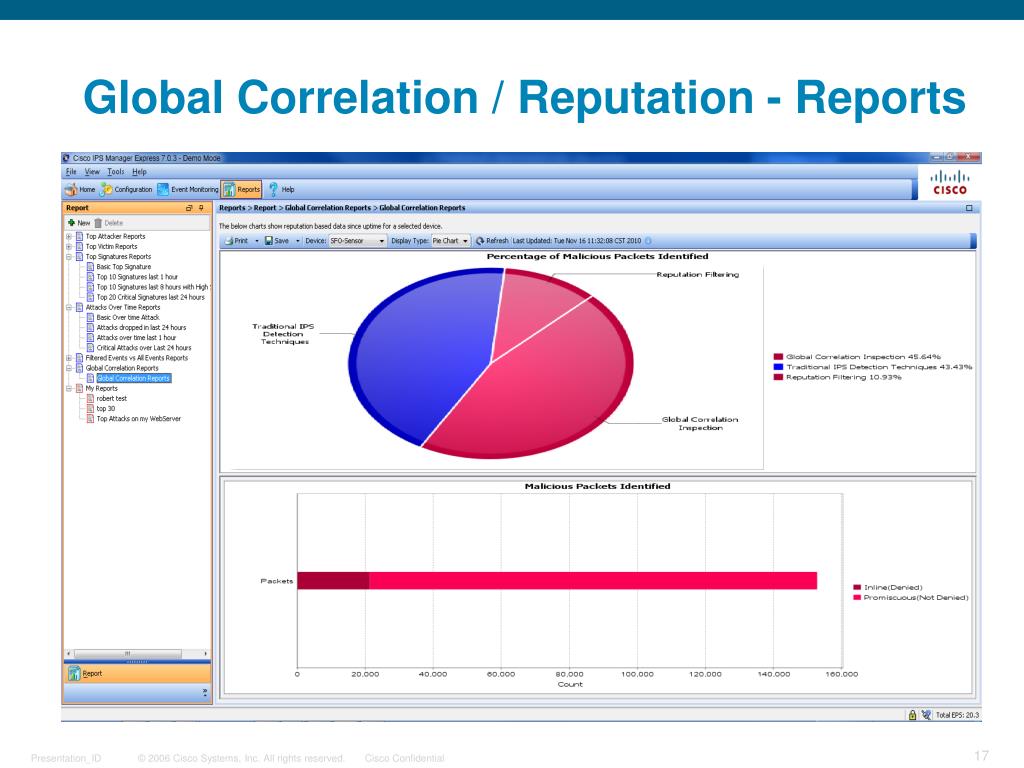Select Basic Top Signature report
Viewport: 1024px width, 768px height.
(123, 266)
